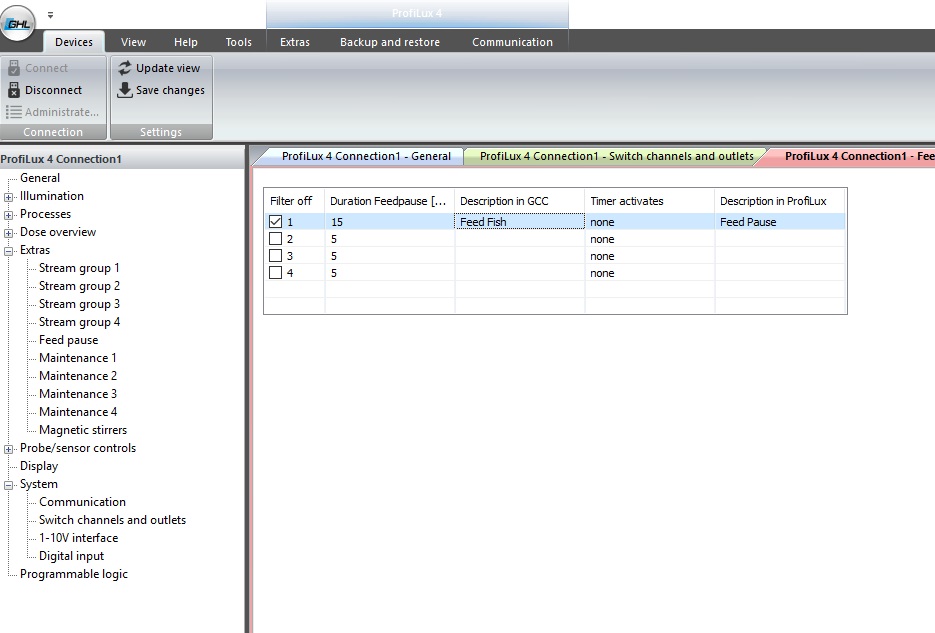Click Timer activates none in row 3

pyautogui.click(x=602, y=256)
